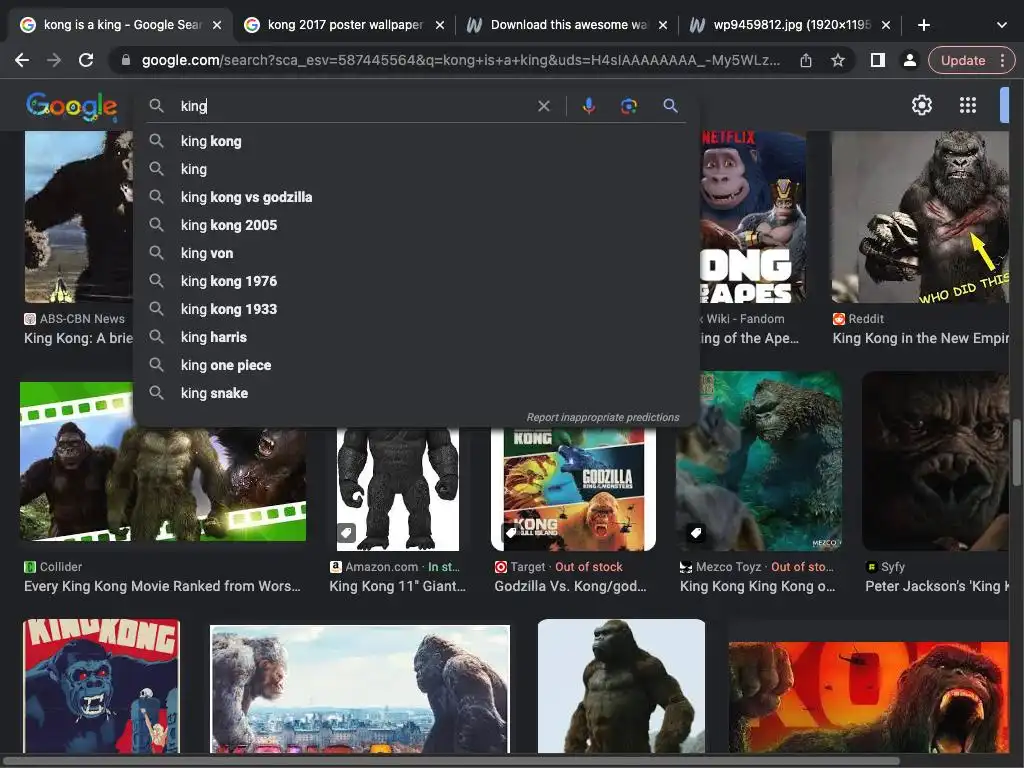Expand the tab search chevron
1024x768 pixels.
click(x=1002, y=25)
